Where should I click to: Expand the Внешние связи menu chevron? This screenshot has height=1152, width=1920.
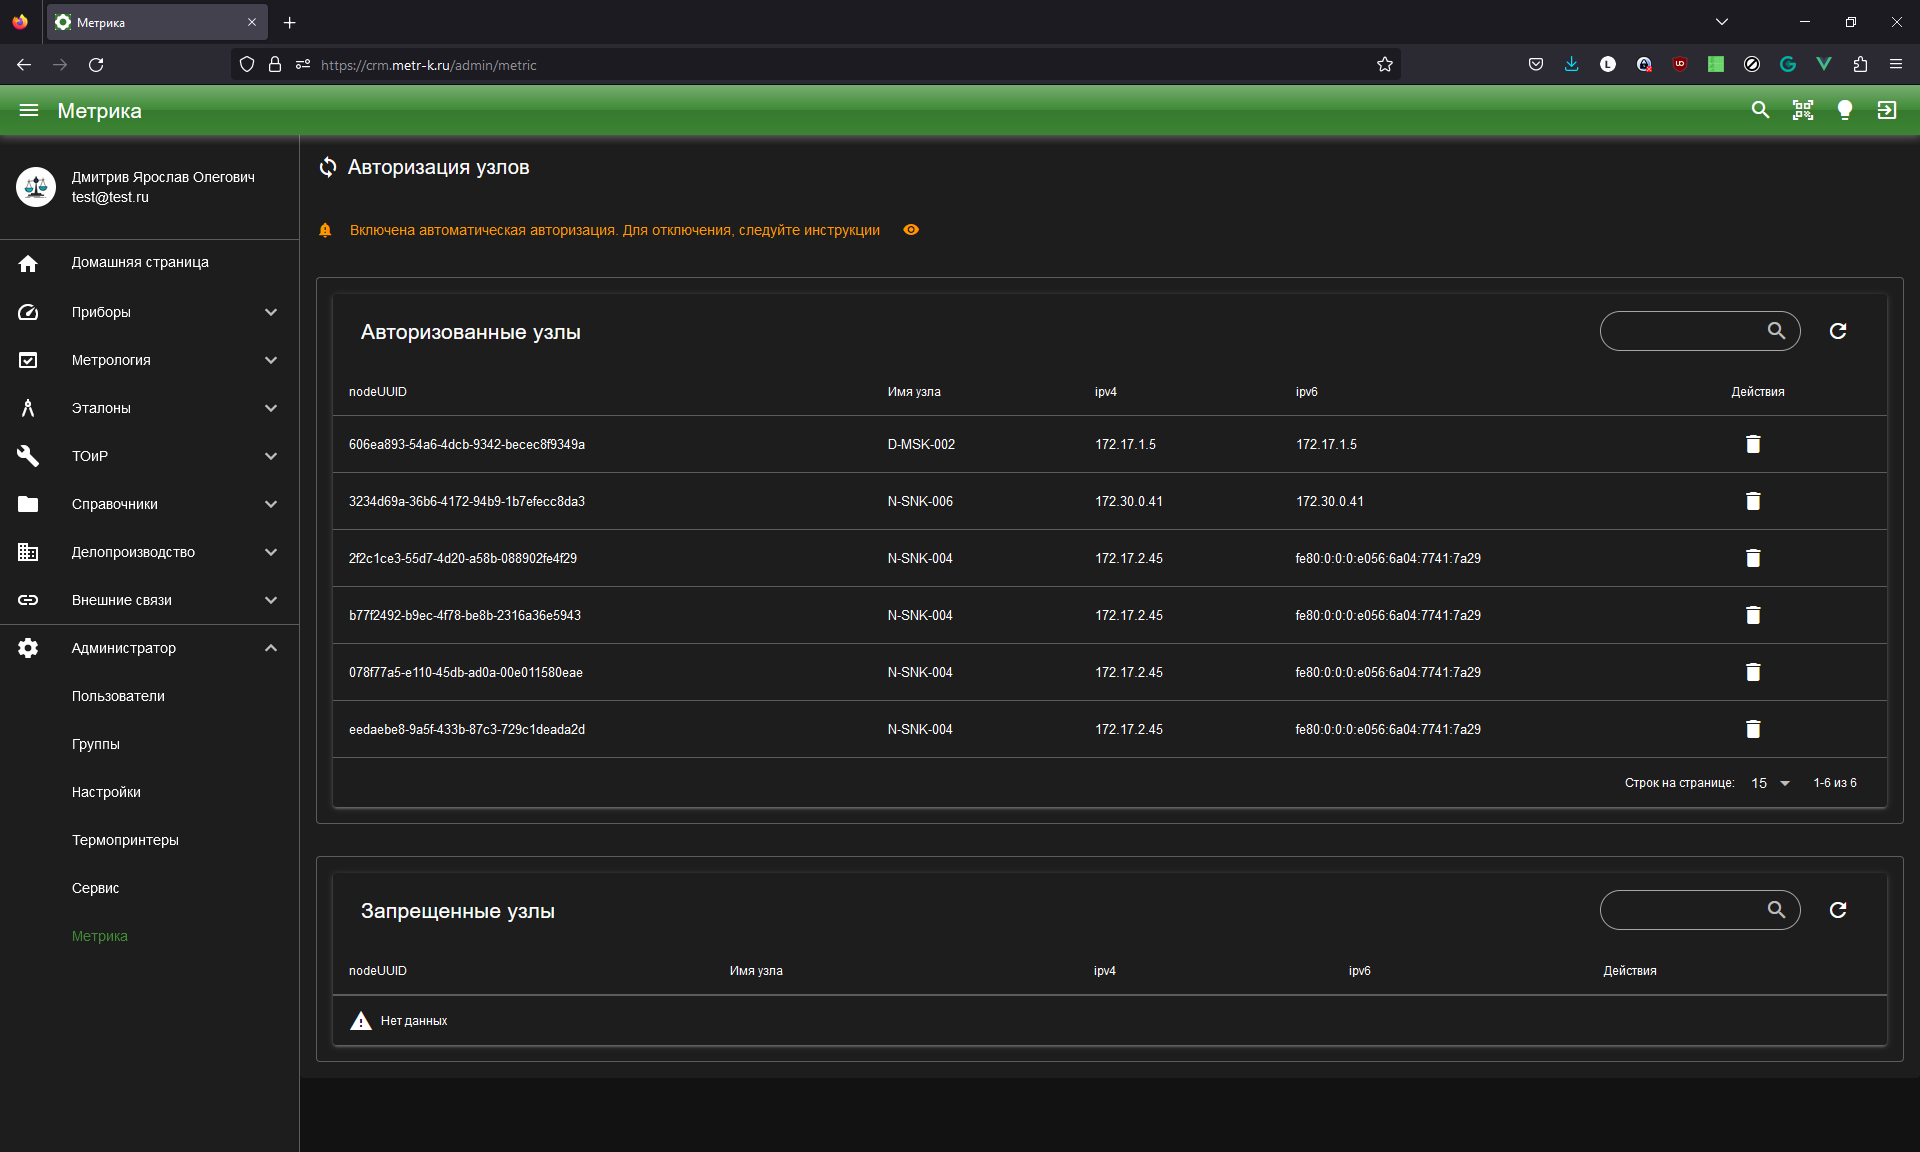[x=271, y=600]
